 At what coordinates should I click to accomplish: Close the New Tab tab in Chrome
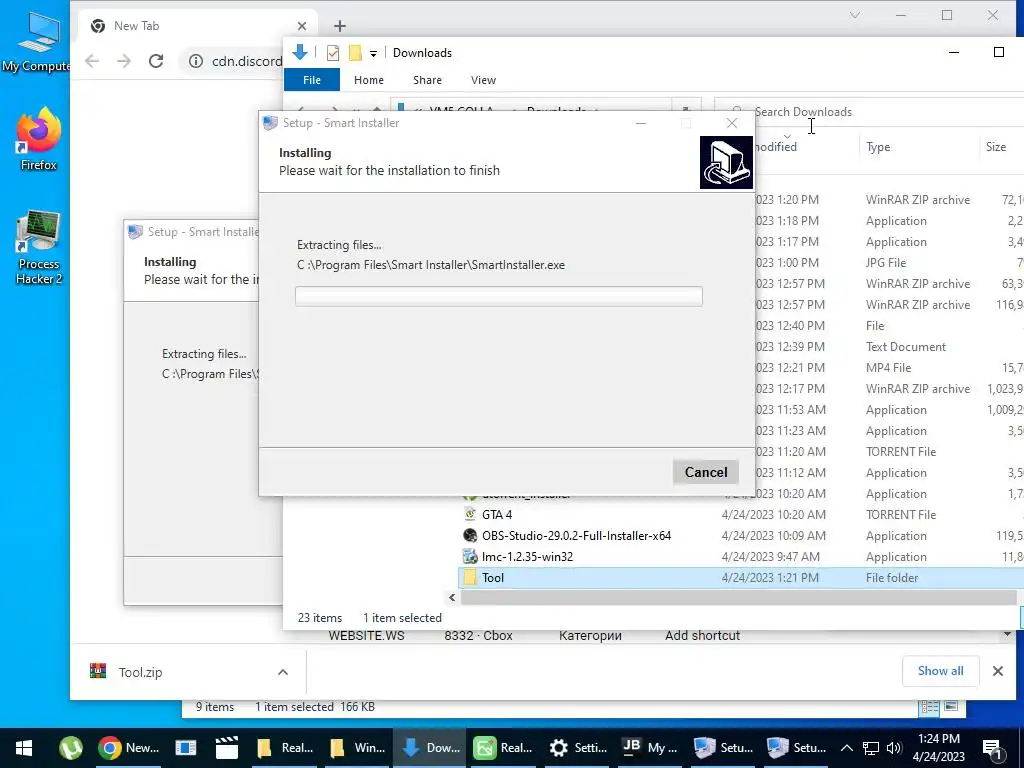[302, 26]
